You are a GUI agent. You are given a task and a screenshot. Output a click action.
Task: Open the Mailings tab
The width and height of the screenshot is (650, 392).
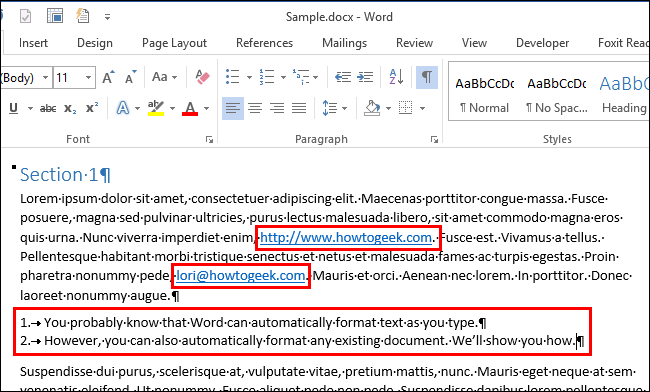(x=344, y=43)
